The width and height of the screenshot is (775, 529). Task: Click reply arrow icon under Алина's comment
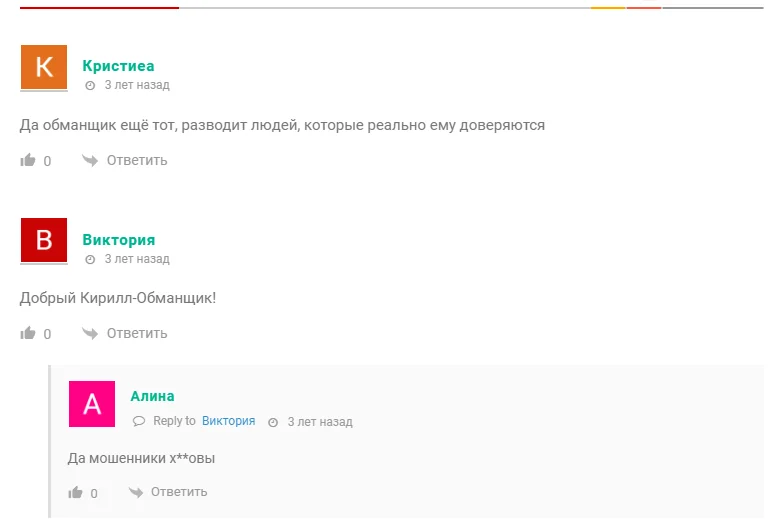pyautogui.click(x=135, y=492)
